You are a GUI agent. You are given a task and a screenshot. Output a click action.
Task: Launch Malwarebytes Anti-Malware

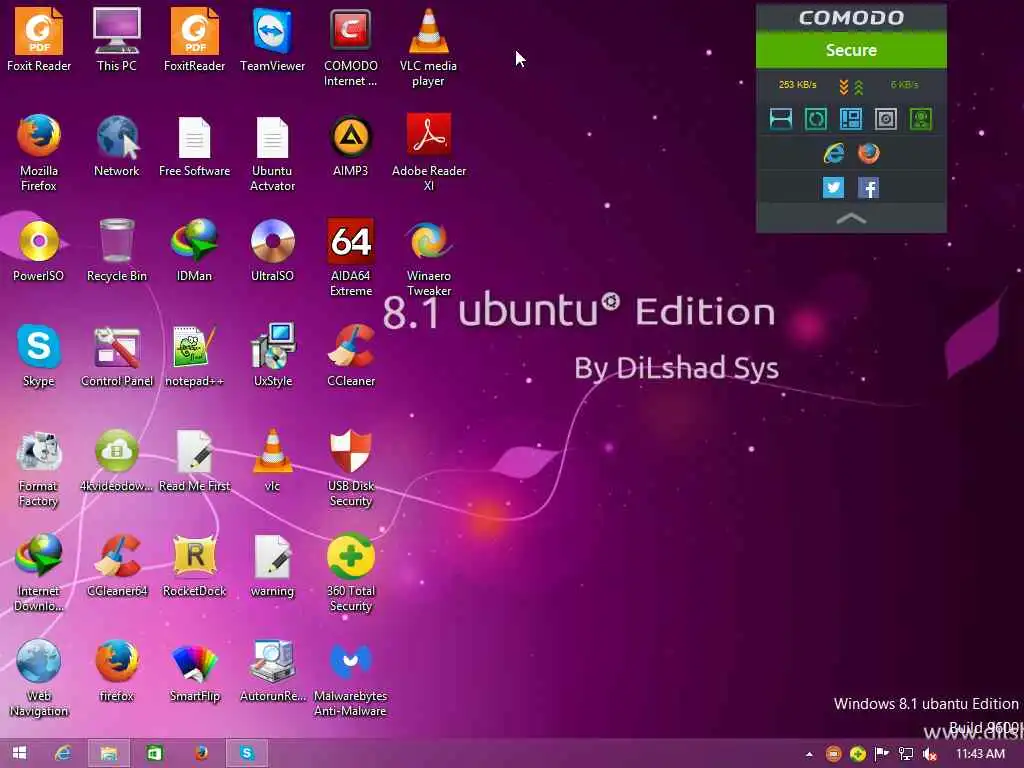point(351,678)
